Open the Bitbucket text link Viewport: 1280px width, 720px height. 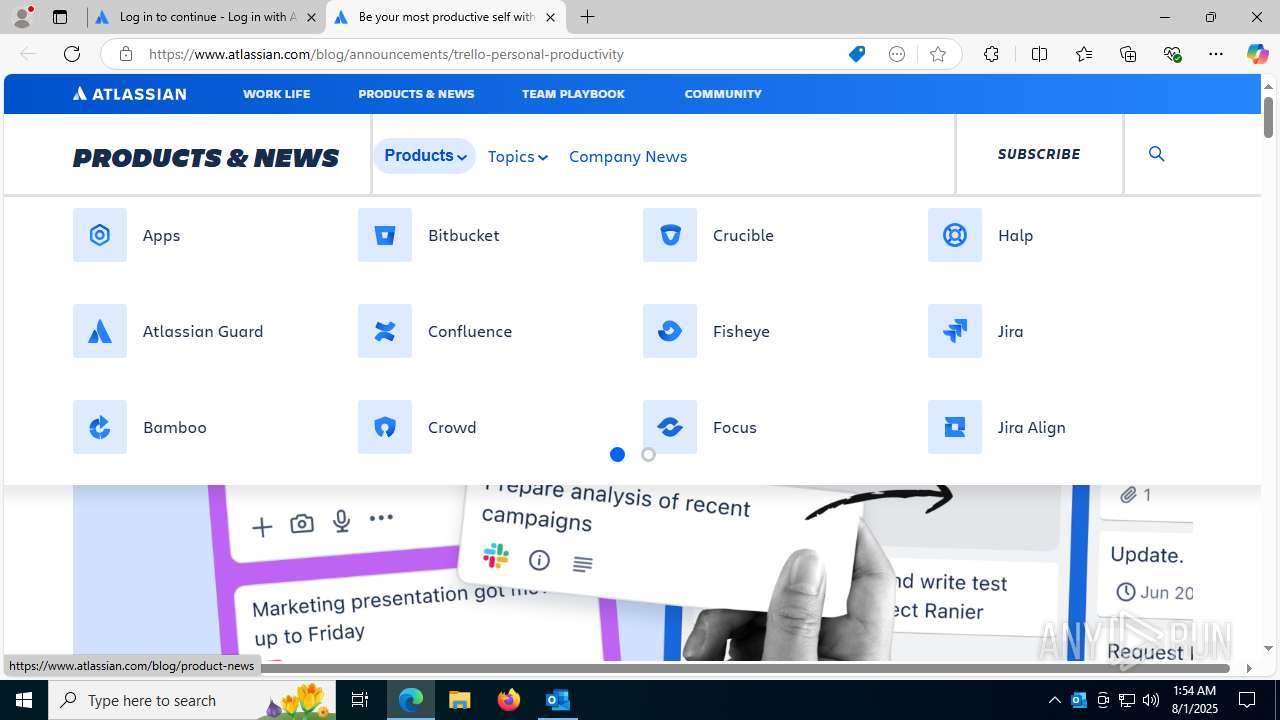[x=464, y=235]
